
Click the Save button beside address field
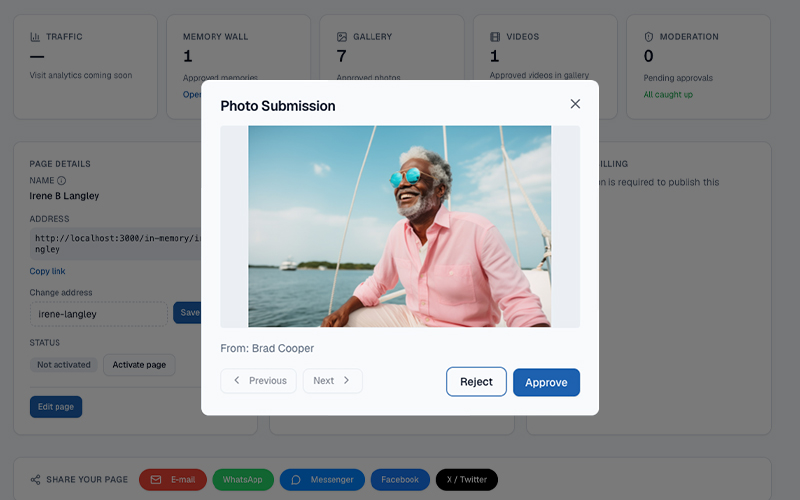(187, 312)
